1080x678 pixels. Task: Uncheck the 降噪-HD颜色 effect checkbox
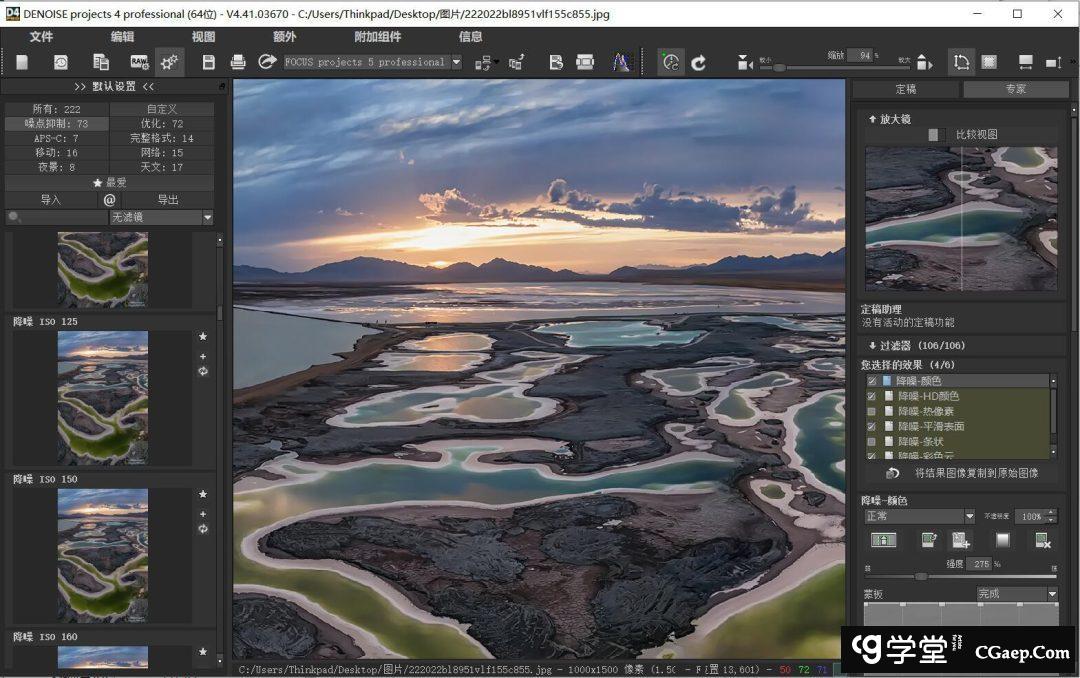[x=872, y=396]
